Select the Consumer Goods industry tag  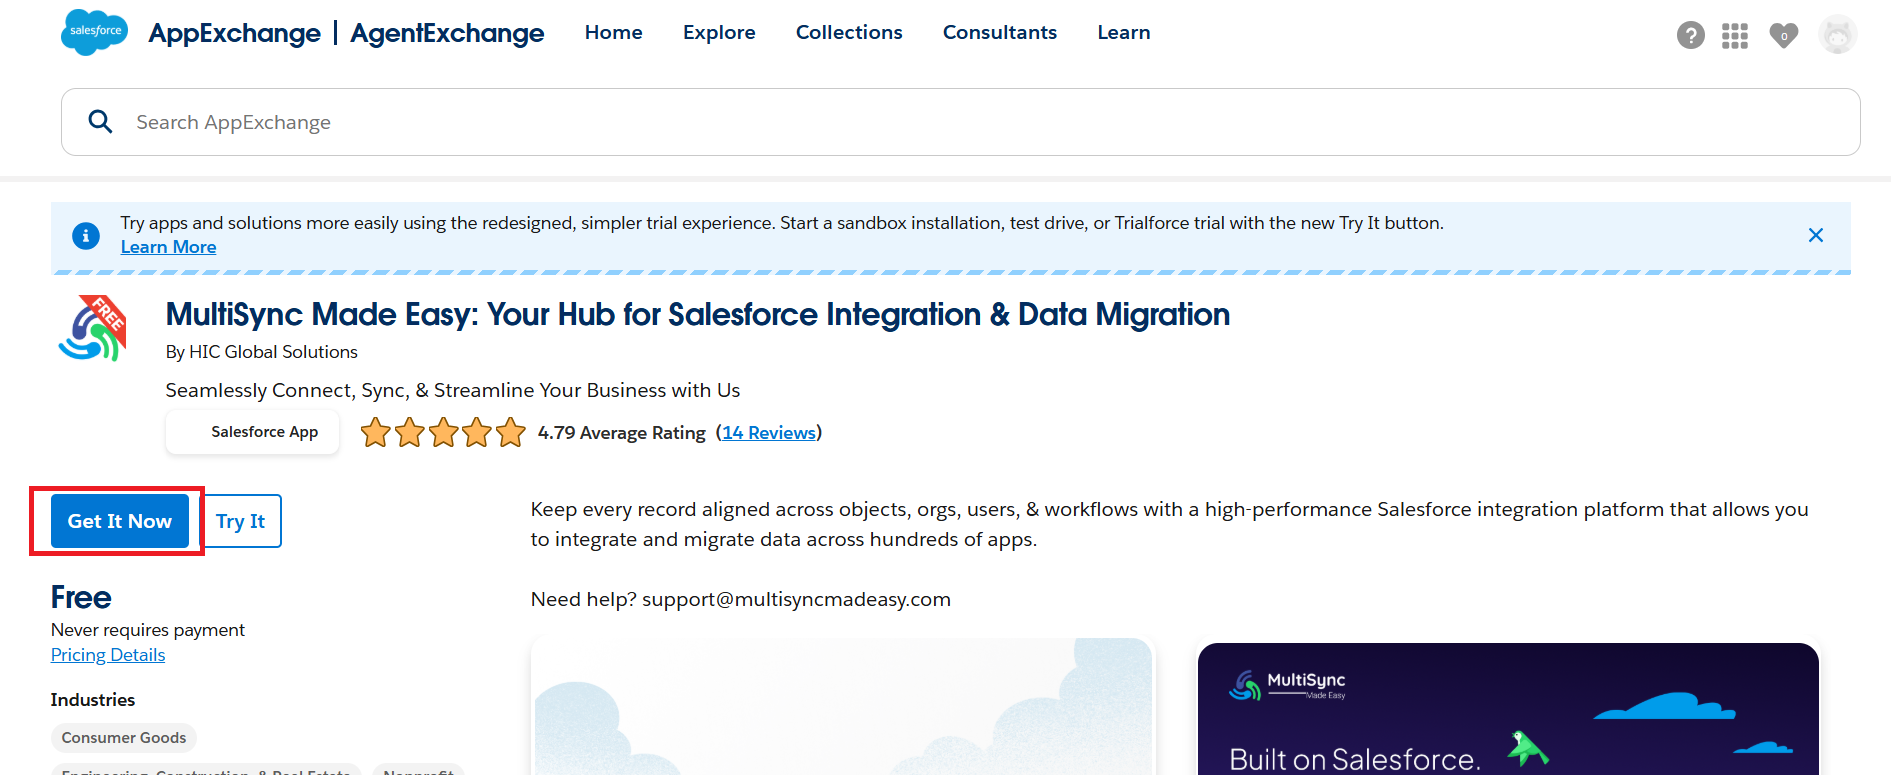pos(124,738)
